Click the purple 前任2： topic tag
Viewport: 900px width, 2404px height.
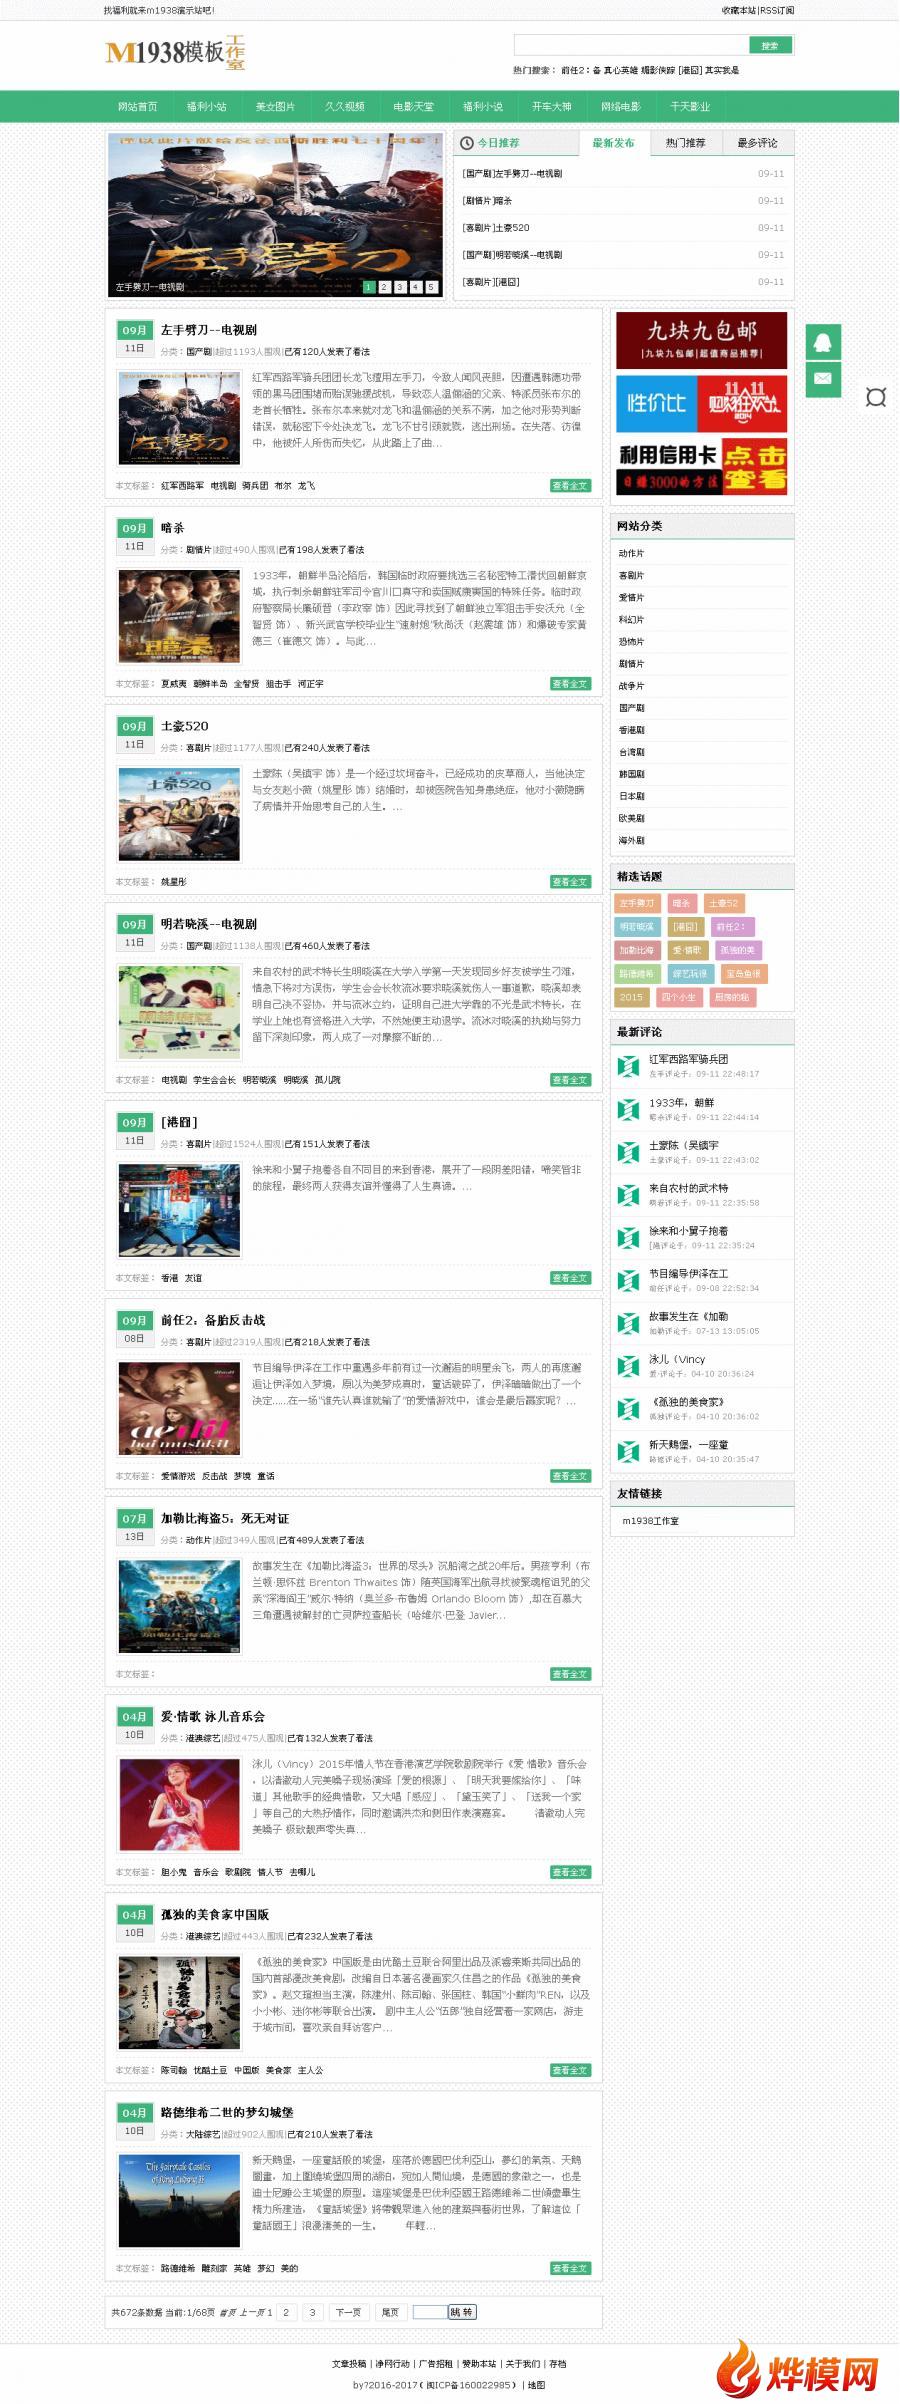point(732,927)
